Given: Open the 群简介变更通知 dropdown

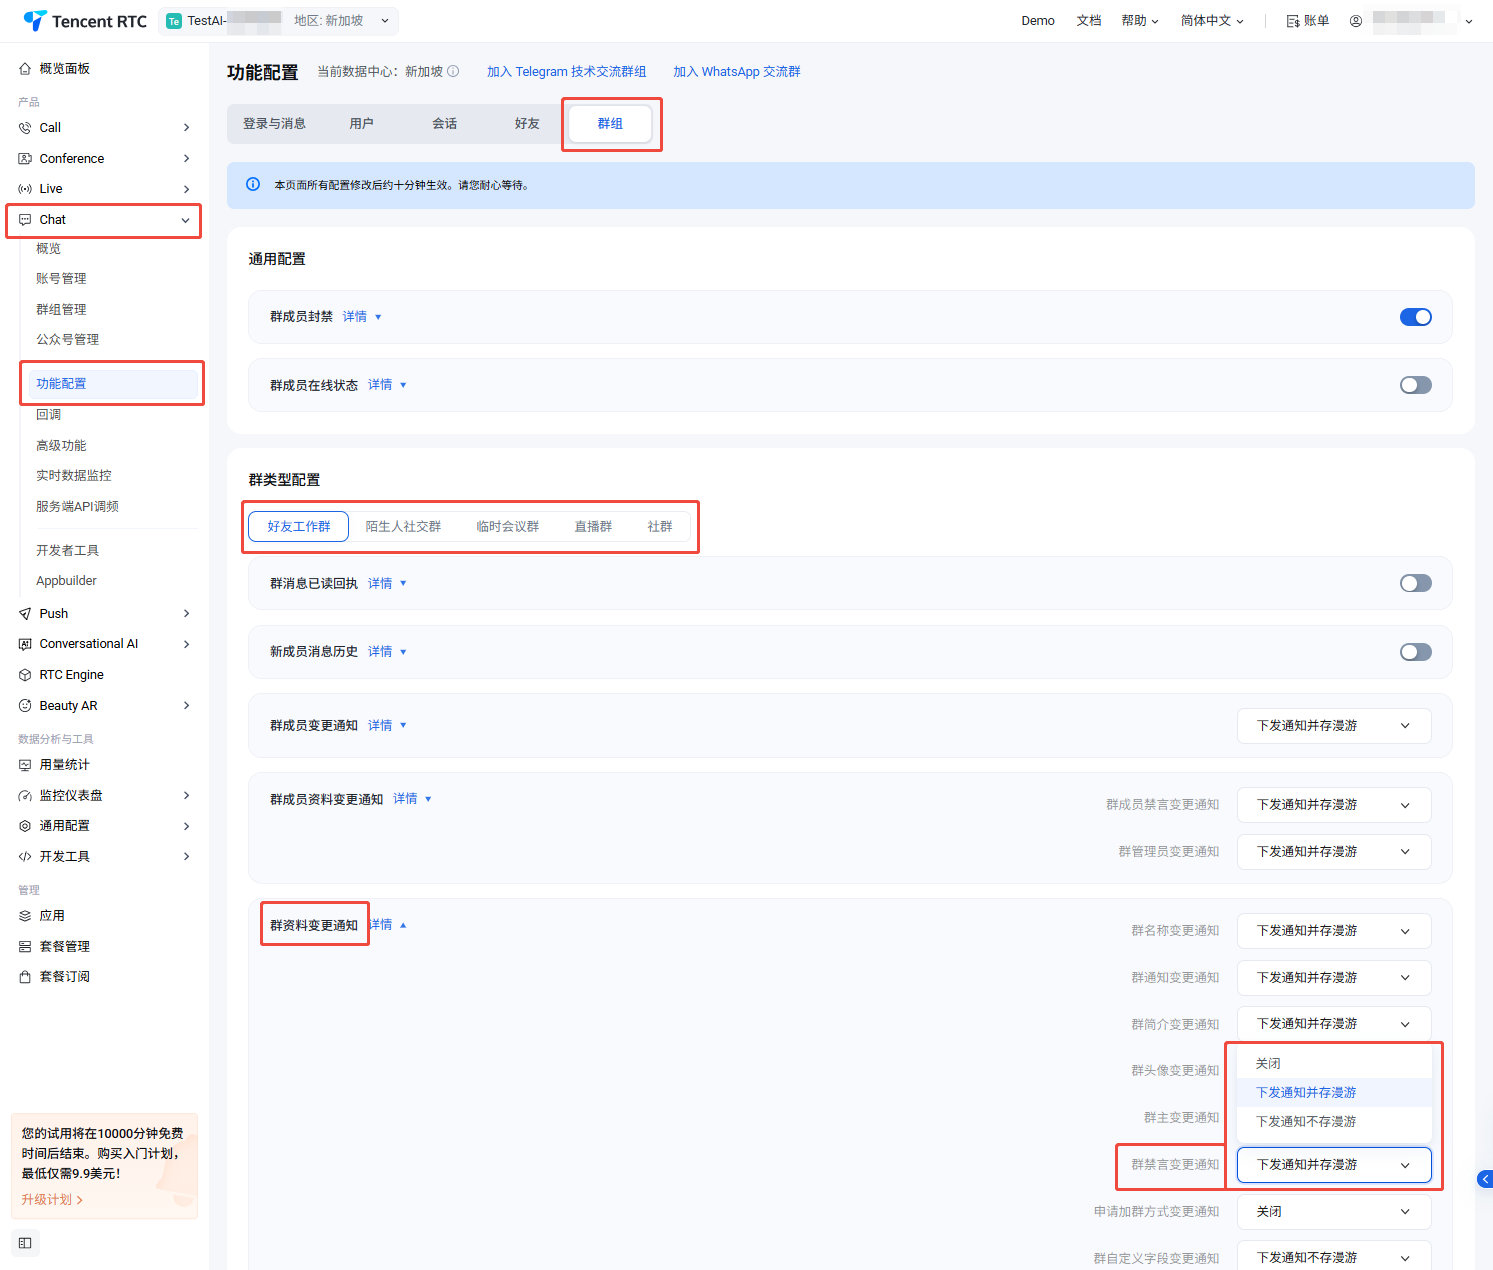Looking at the screenshot, I should (1334, 1023).
